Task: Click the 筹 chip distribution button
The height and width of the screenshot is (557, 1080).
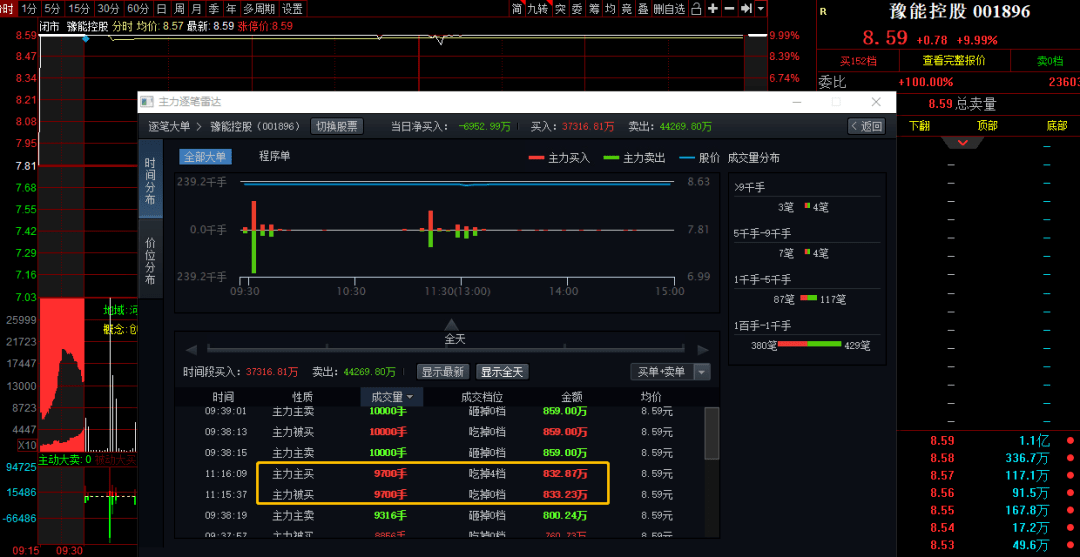Action: 593,9
